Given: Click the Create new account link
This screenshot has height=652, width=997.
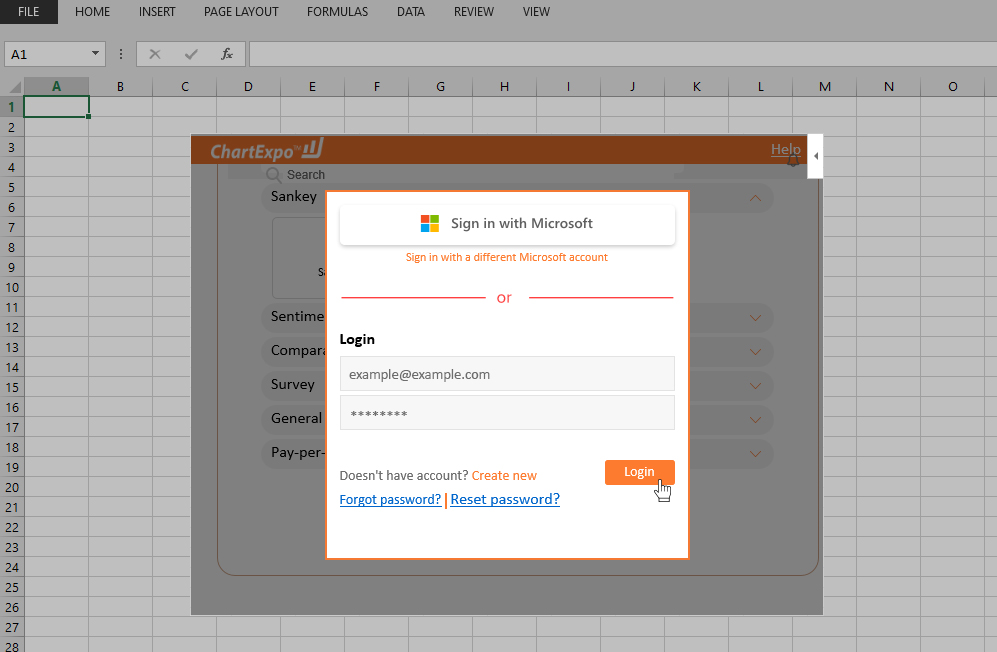Looking at the screenshot, I should tap(504, 476).
